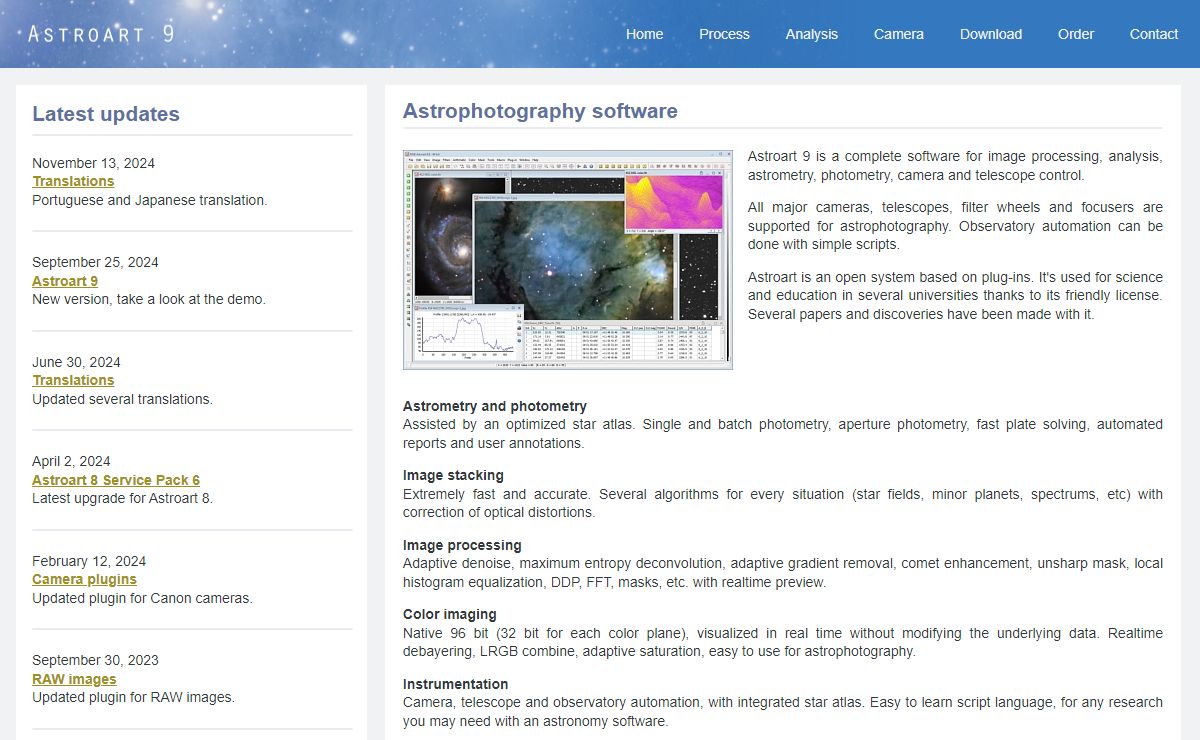Click the Astroart 9 logo

click(101, 34)
